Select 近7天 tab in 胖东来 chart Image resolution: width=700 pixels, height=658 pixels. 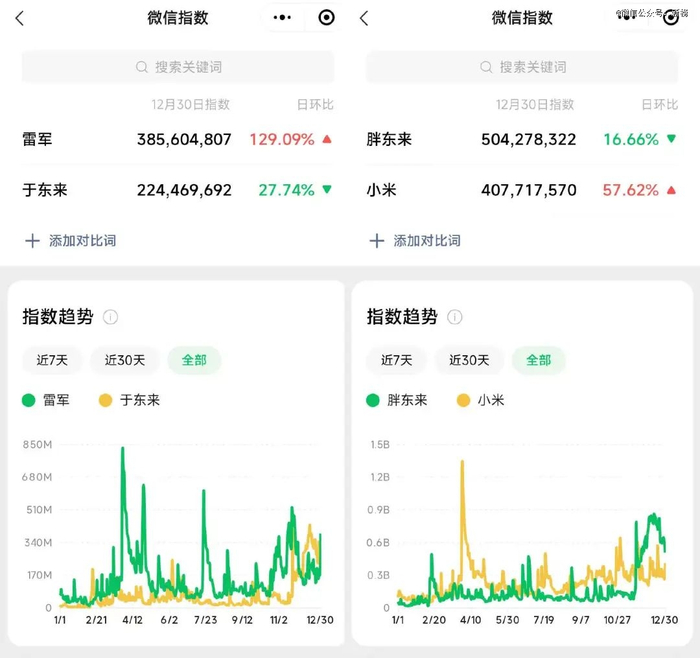pos(396,360)
